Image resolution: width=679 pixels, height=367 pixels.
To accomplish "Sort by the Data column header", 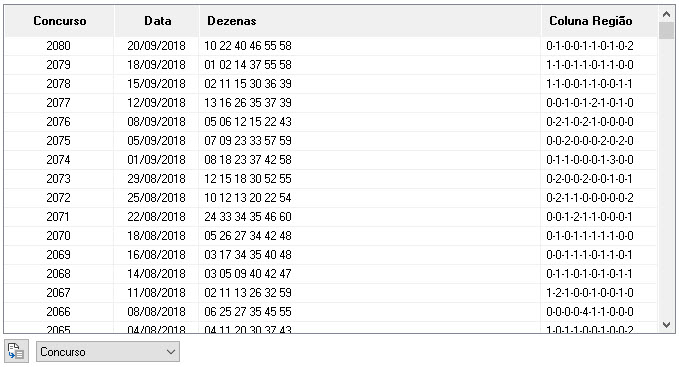I will [x=157, y=21].
